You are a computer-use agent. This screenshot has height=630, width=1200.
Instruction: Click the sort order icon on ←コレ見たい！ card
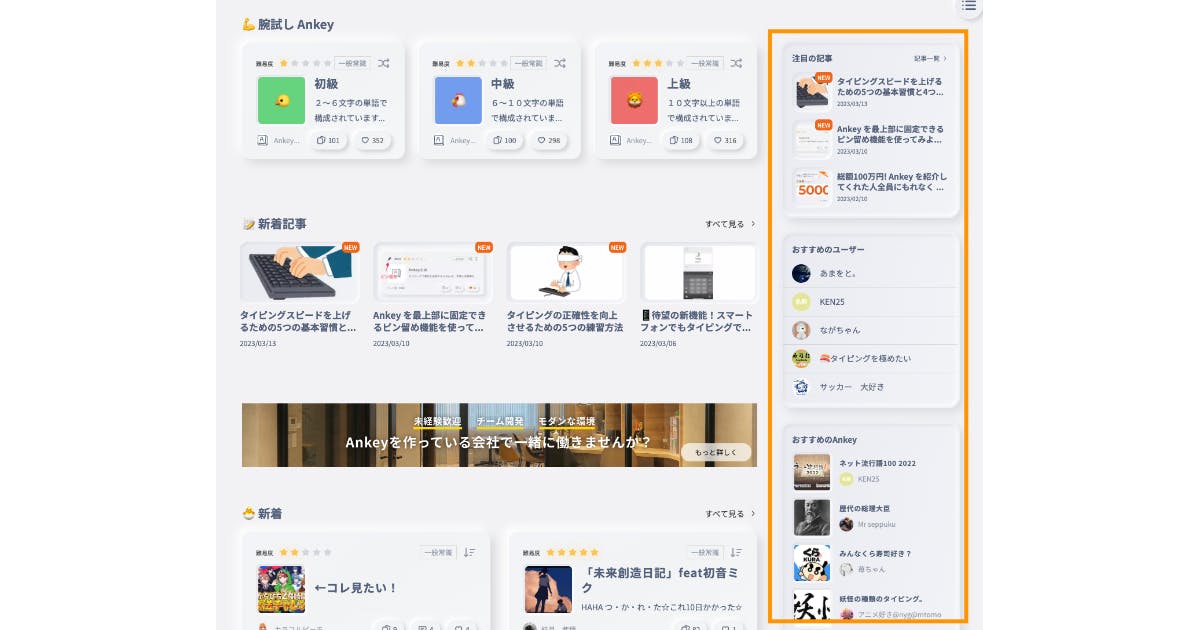(x=469, y=552)
